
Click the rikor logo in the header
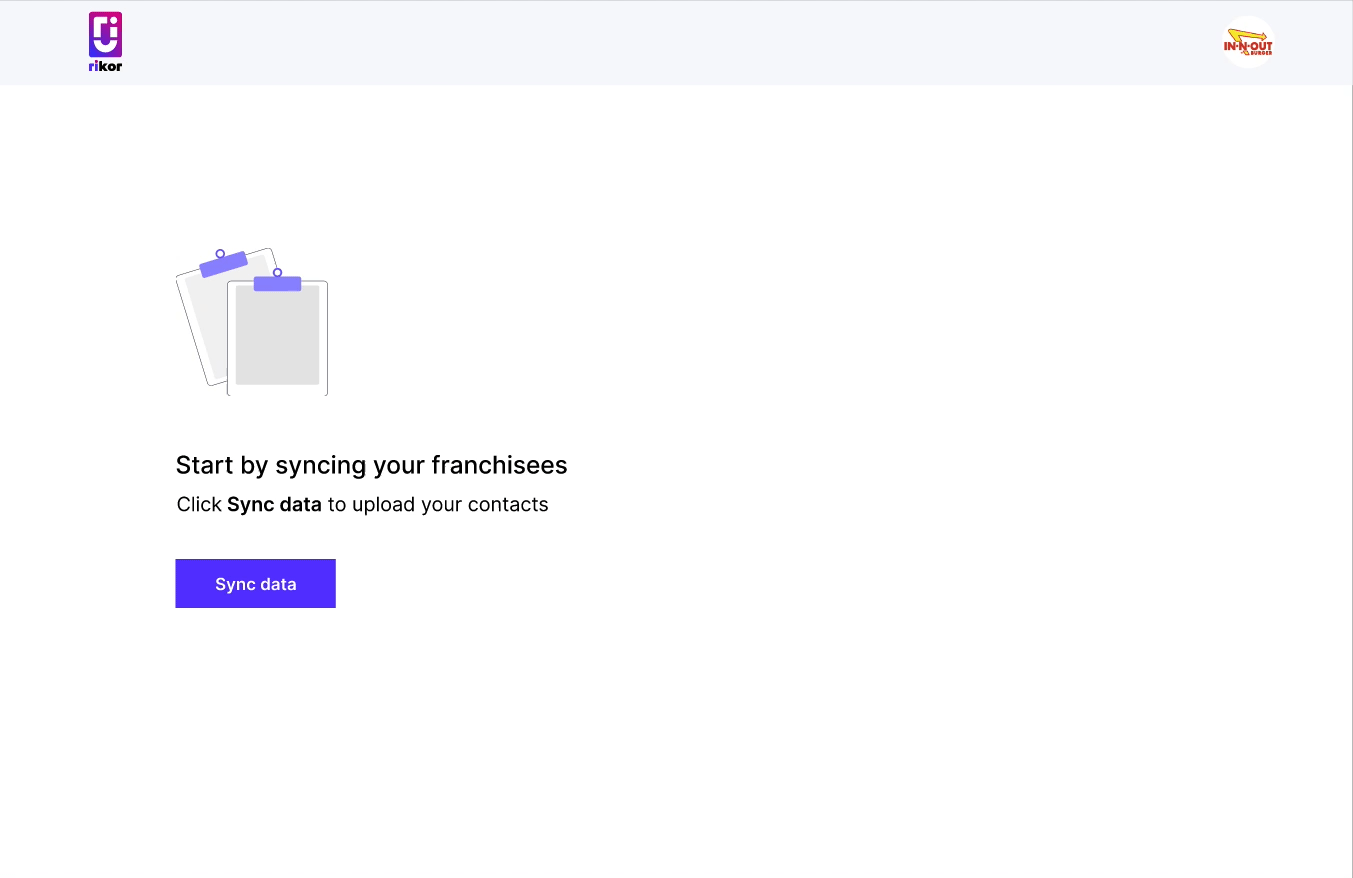point(105,42)
